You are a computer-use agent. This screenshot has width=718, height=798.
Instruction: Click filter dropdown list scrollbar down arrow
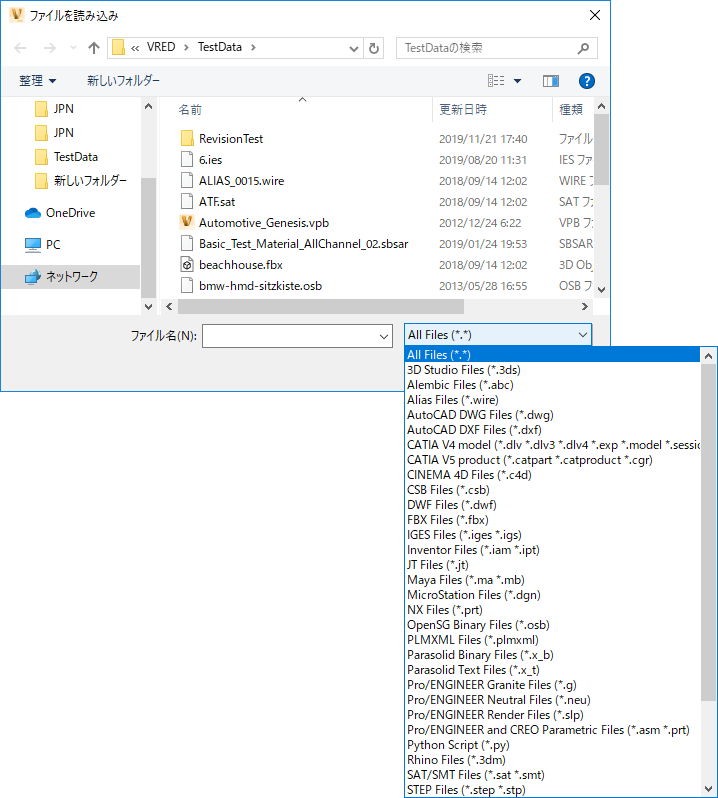[708, 789]
